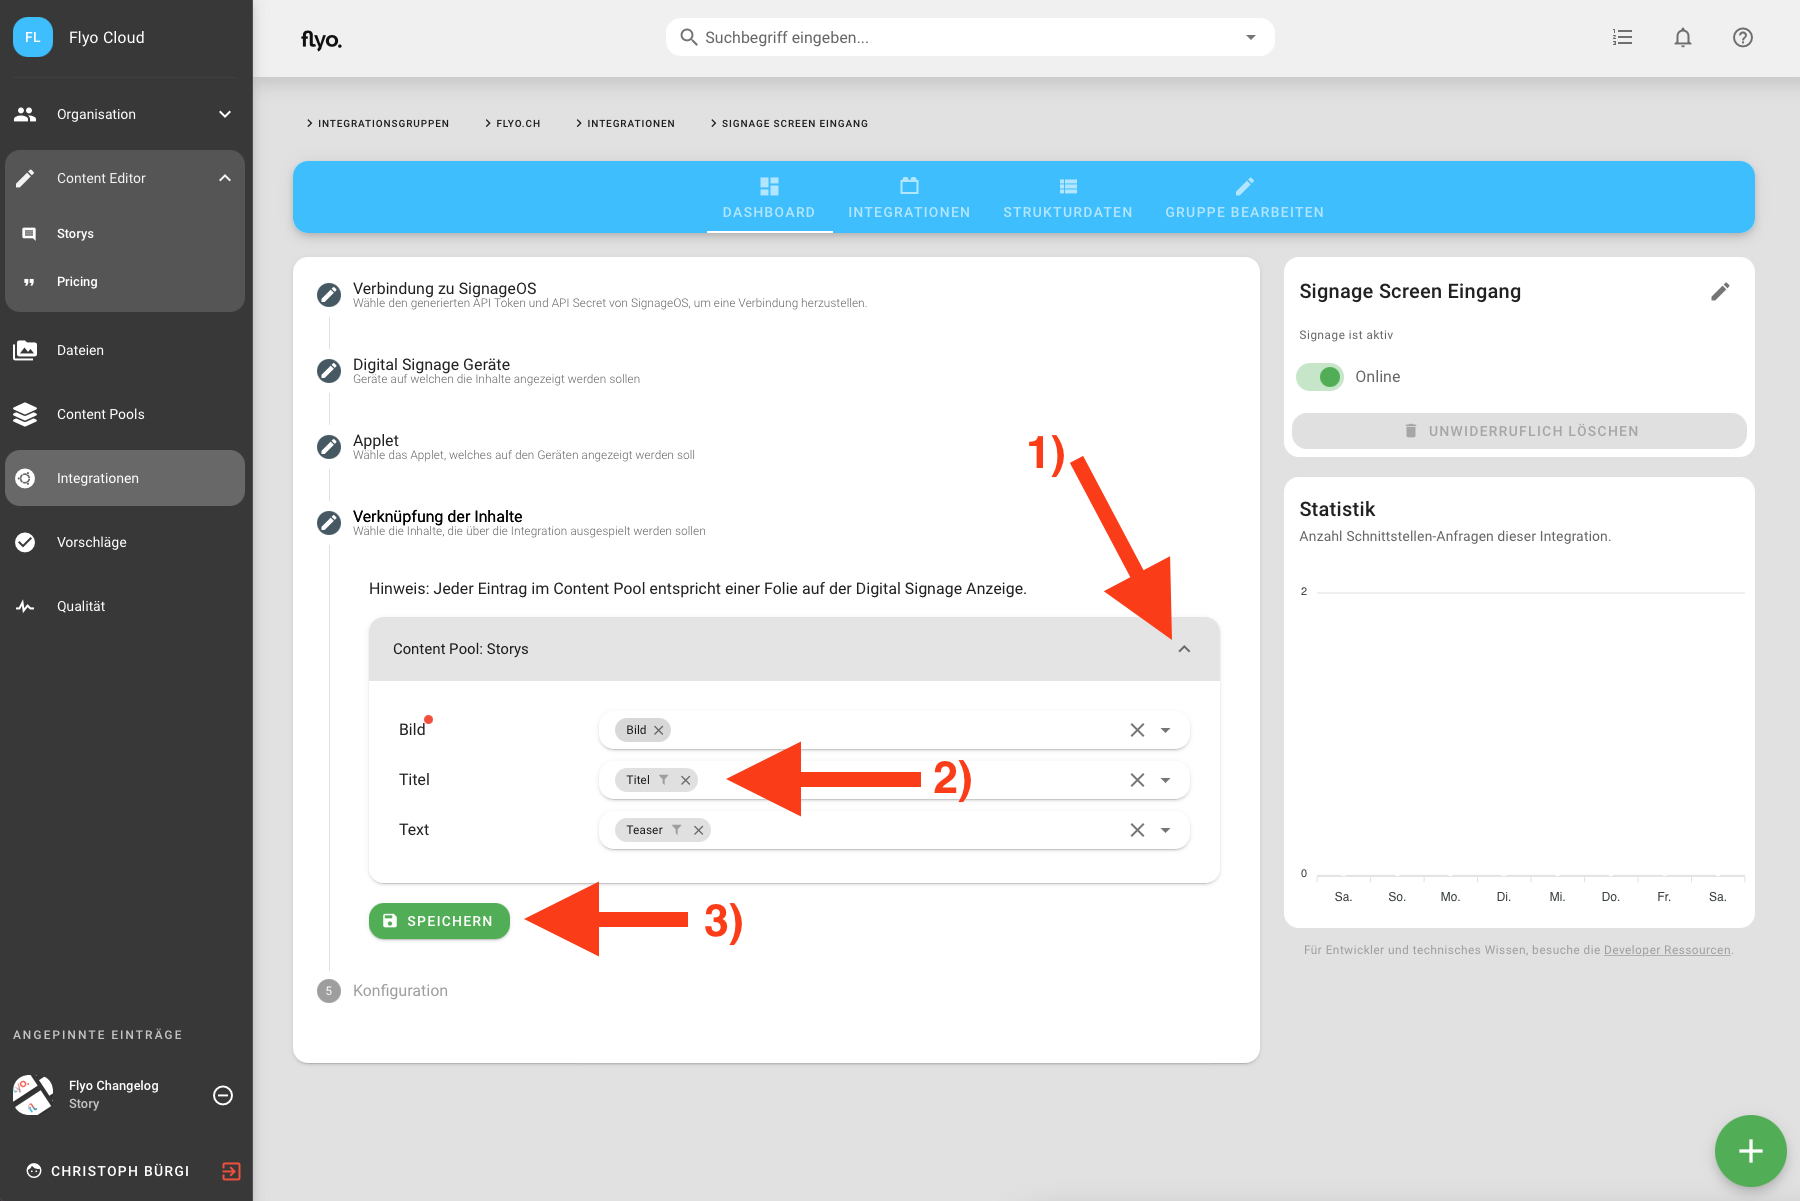Click the flyo logo in header

click(x=321, y=39)
